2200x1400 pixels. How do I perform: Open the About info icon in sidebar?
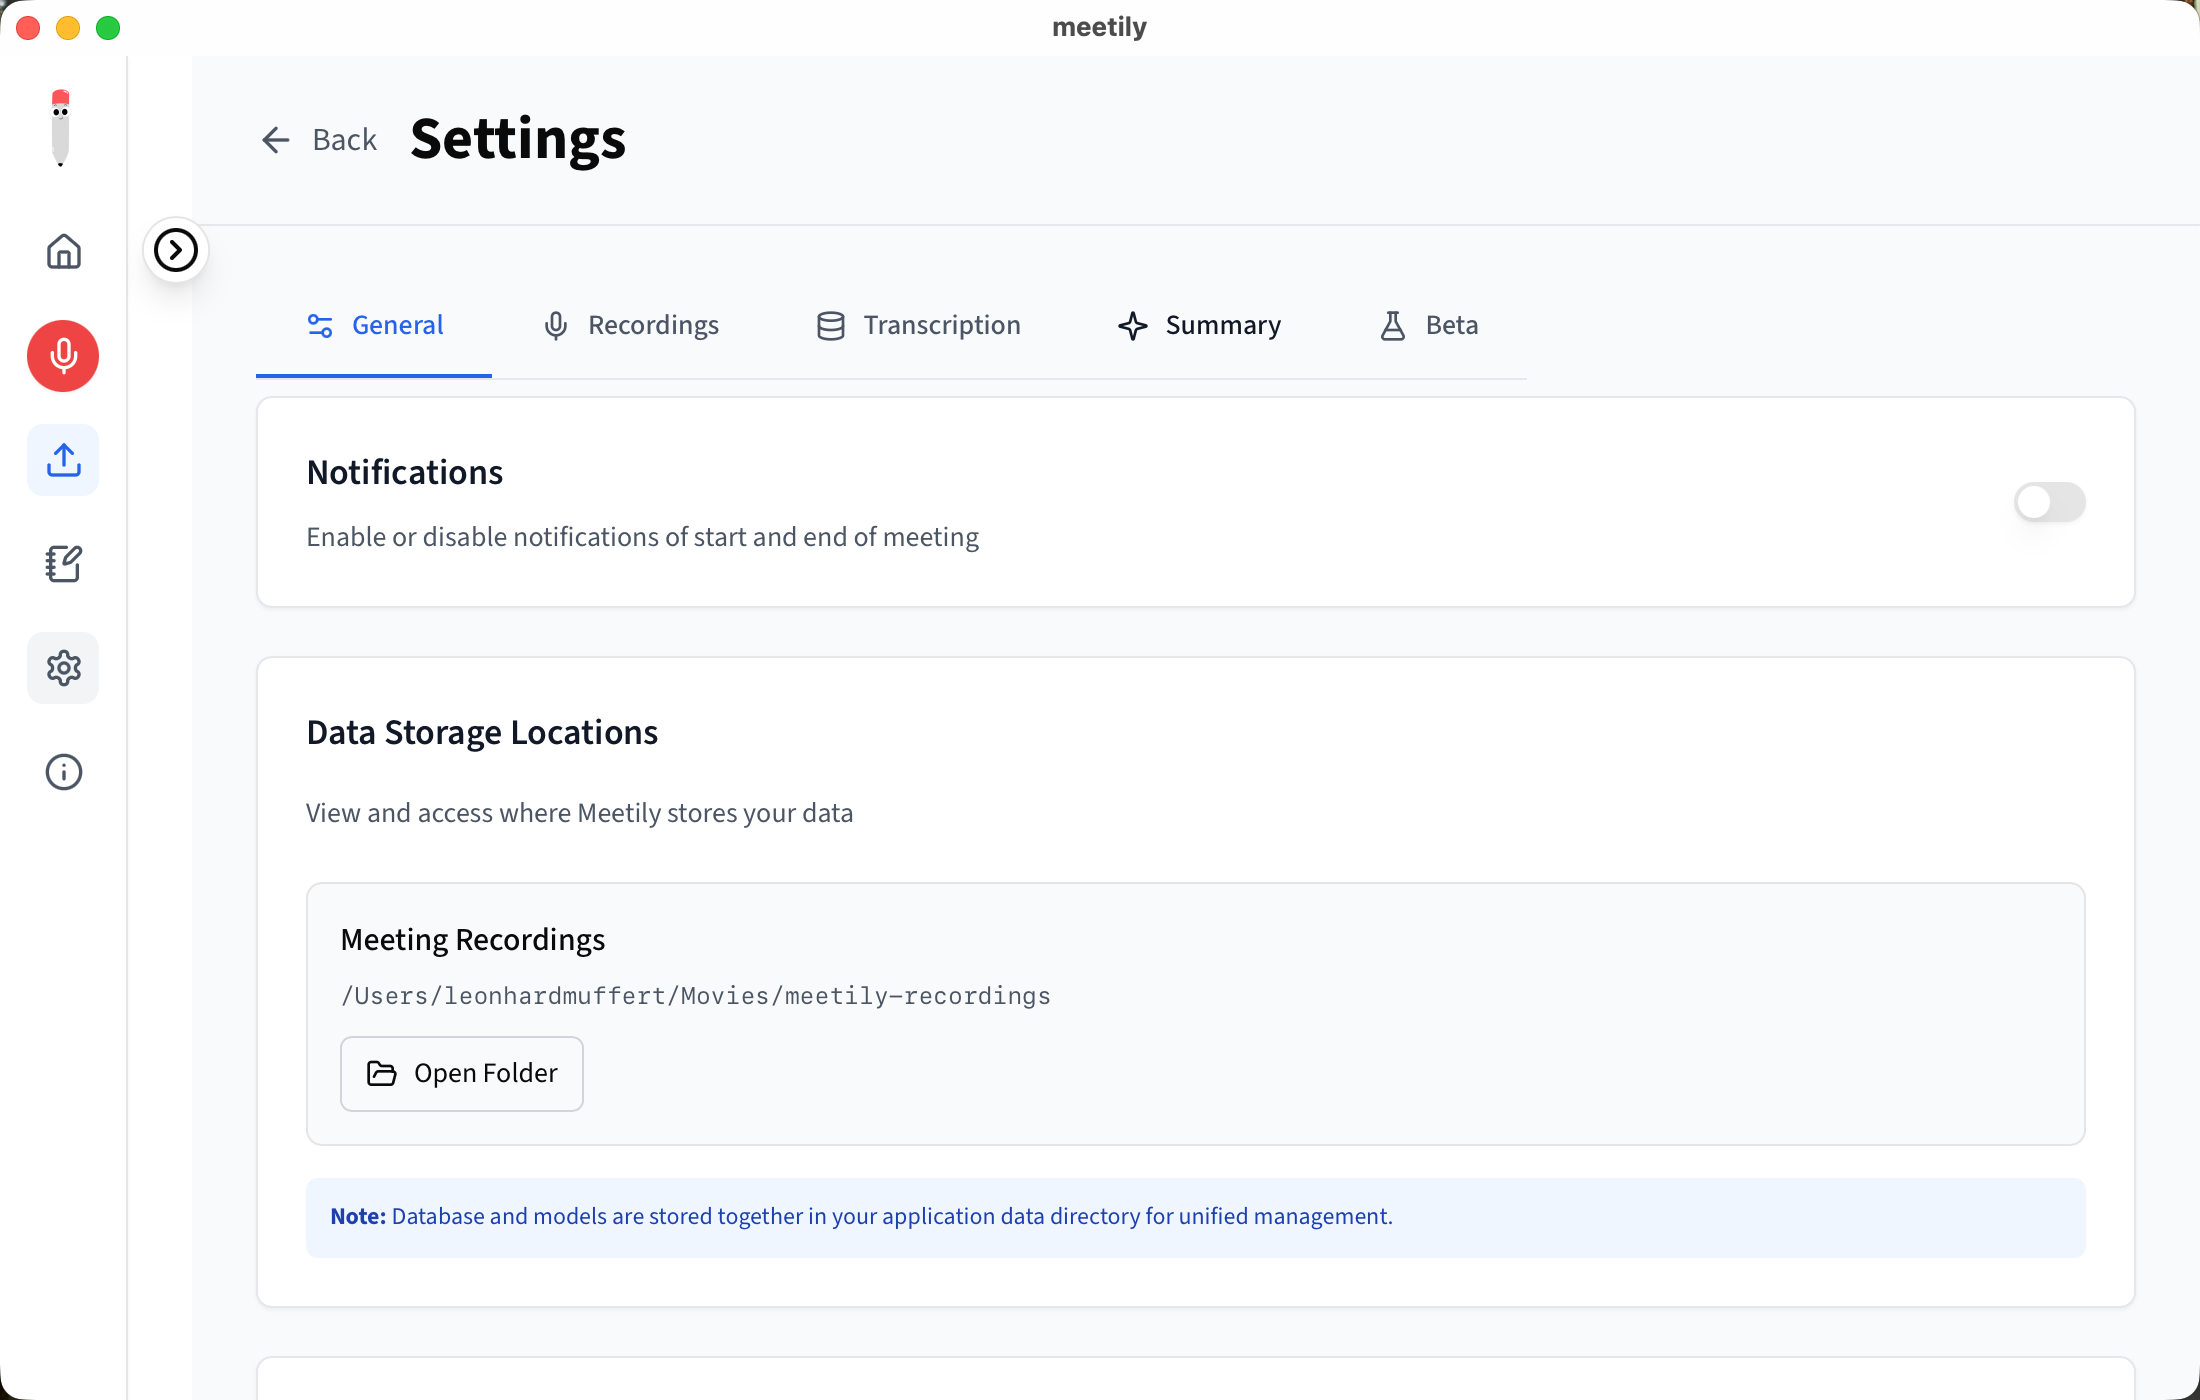(63, 772)
